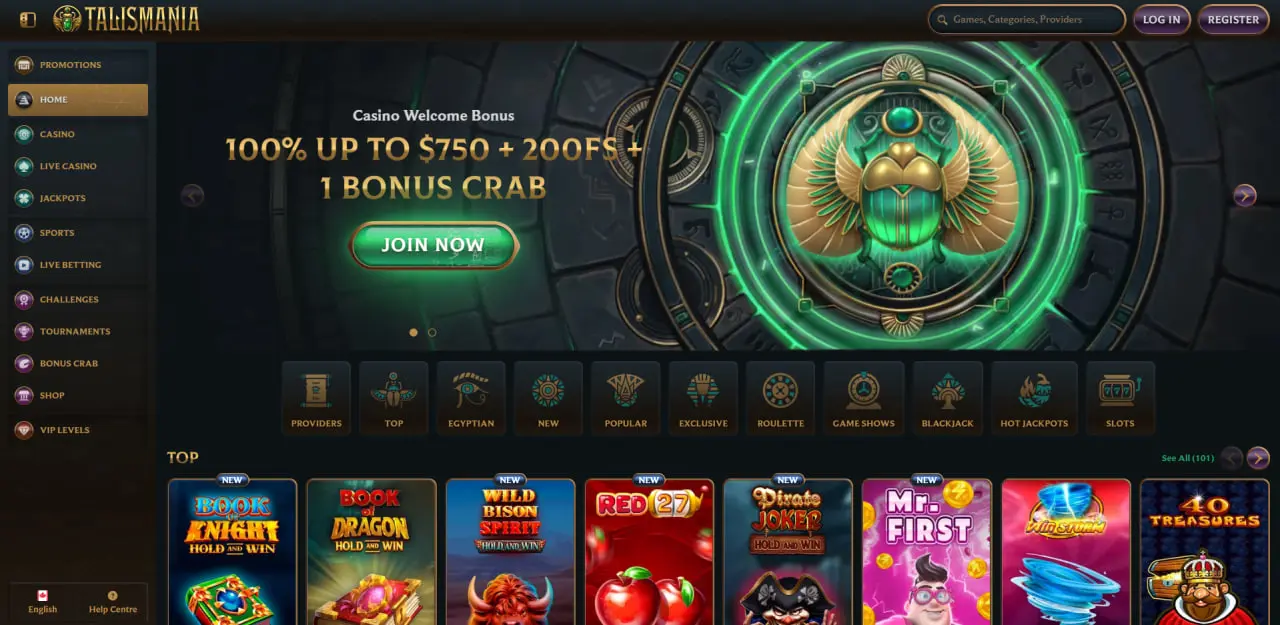Image resolution: width=1280 pixels, height=625 pixels.
Task: Focus the Games, Categories, Providers search field
Action: 1026,19
